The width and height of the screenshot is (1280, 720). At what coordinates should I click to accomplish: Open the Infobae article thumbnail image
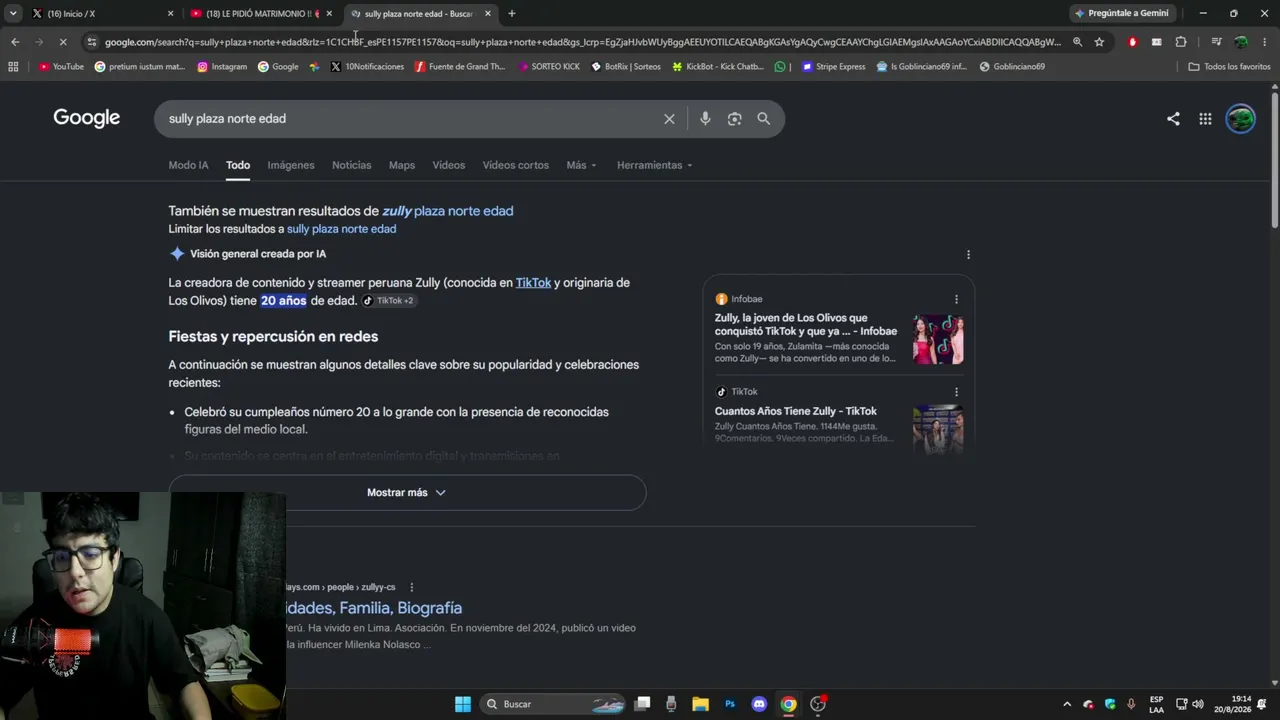[938, 339]
